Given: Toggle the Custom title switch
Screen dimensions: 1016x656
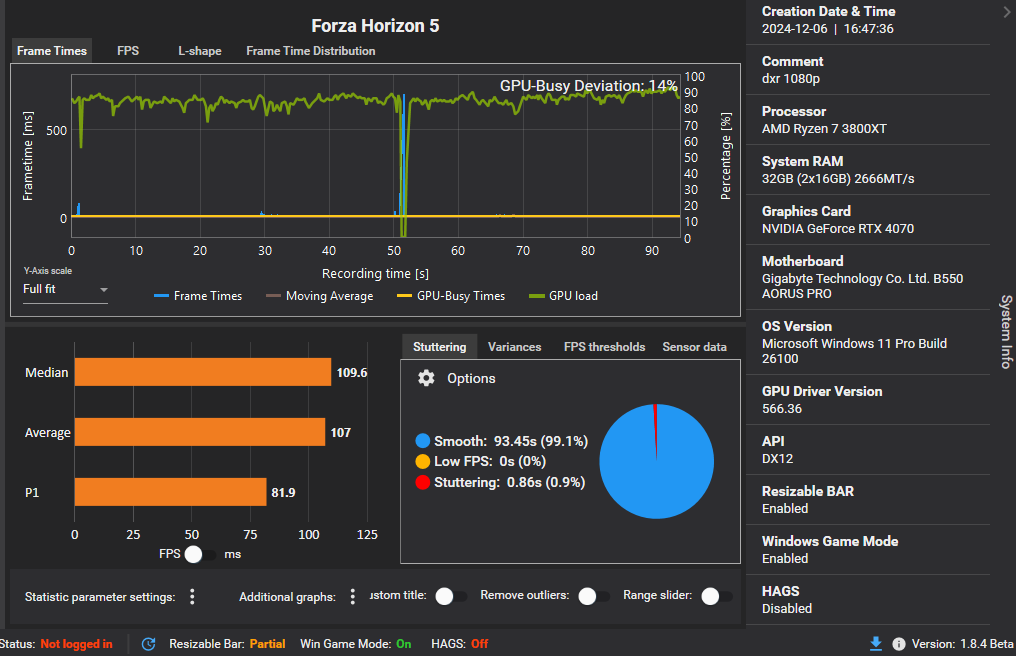Looking at the screenshot, I should (x=451, y=596).
